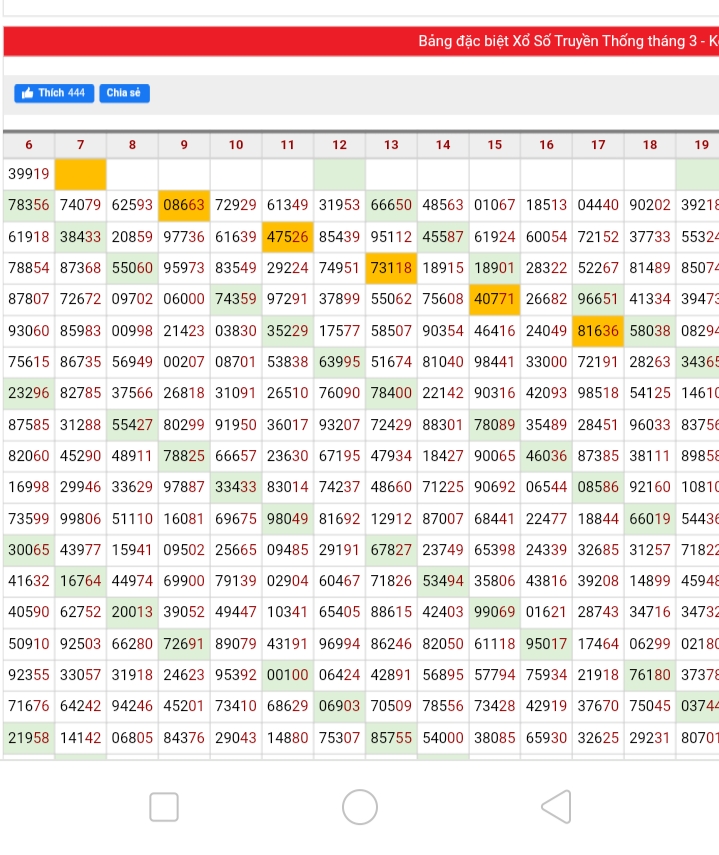
Task: Click the red banner title Bảng đặc biệt
Action: 567,41
